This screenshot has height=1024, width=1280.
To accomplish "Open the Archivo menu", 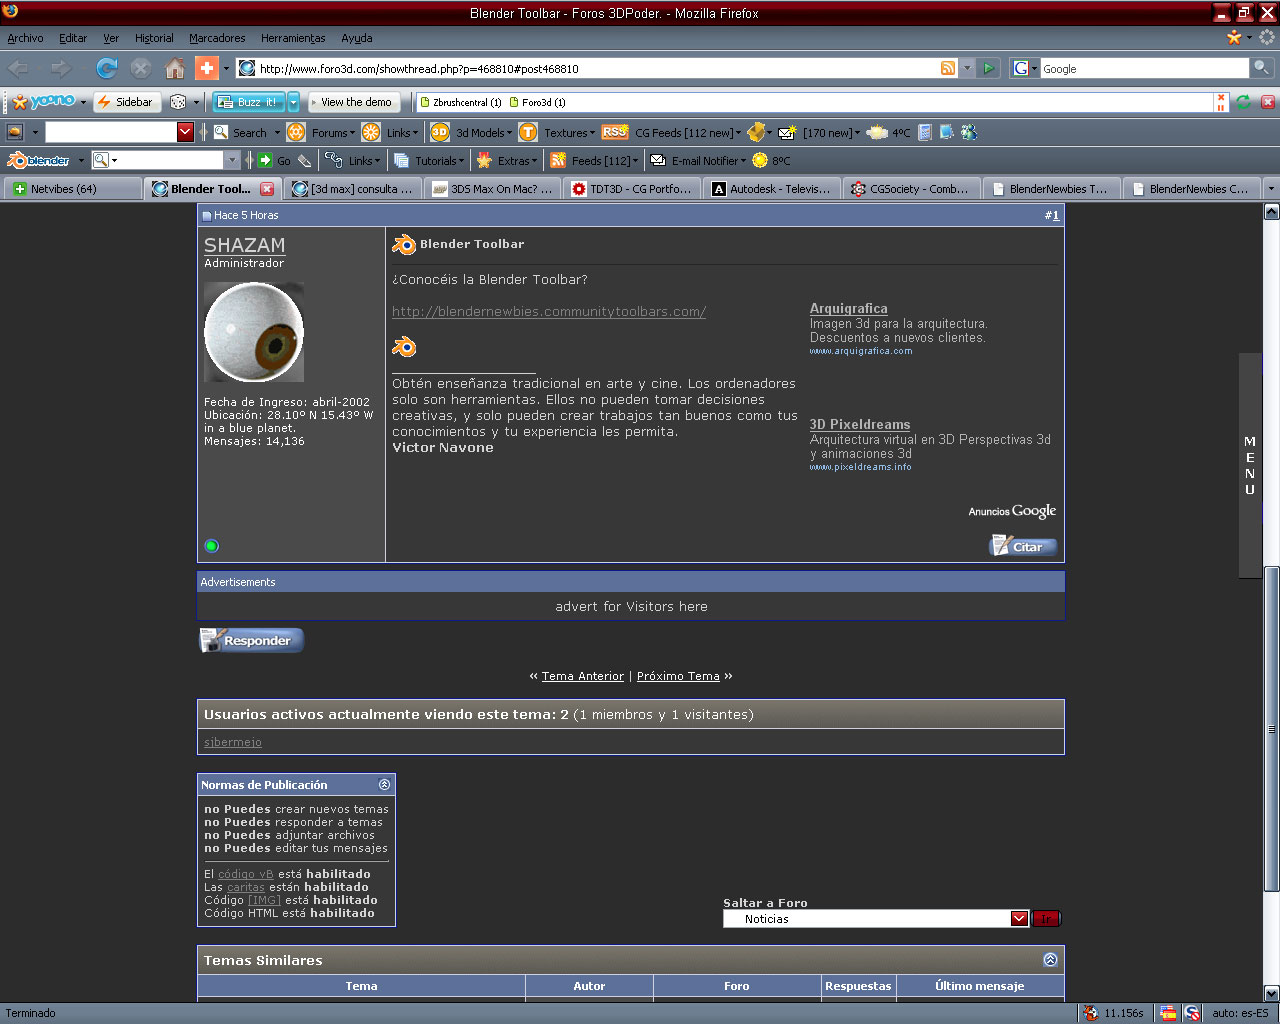I will (25, 38).
